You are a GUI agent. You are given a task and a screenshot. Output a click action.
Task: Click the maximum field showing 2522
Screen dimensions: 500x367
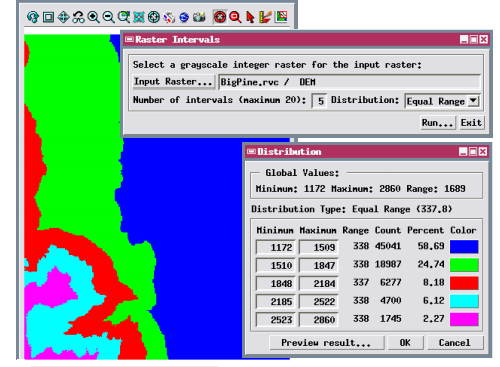[x=319, y=302]
